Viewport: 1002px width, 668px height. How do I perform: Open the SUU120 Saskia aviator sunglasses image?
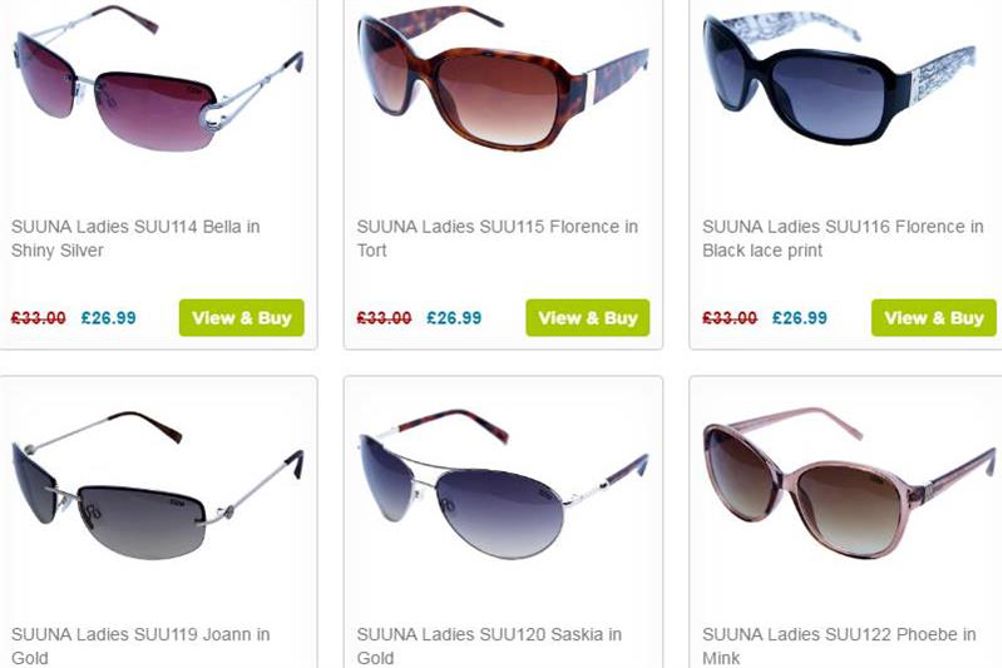pyautogui.click(x=503, y=485)
